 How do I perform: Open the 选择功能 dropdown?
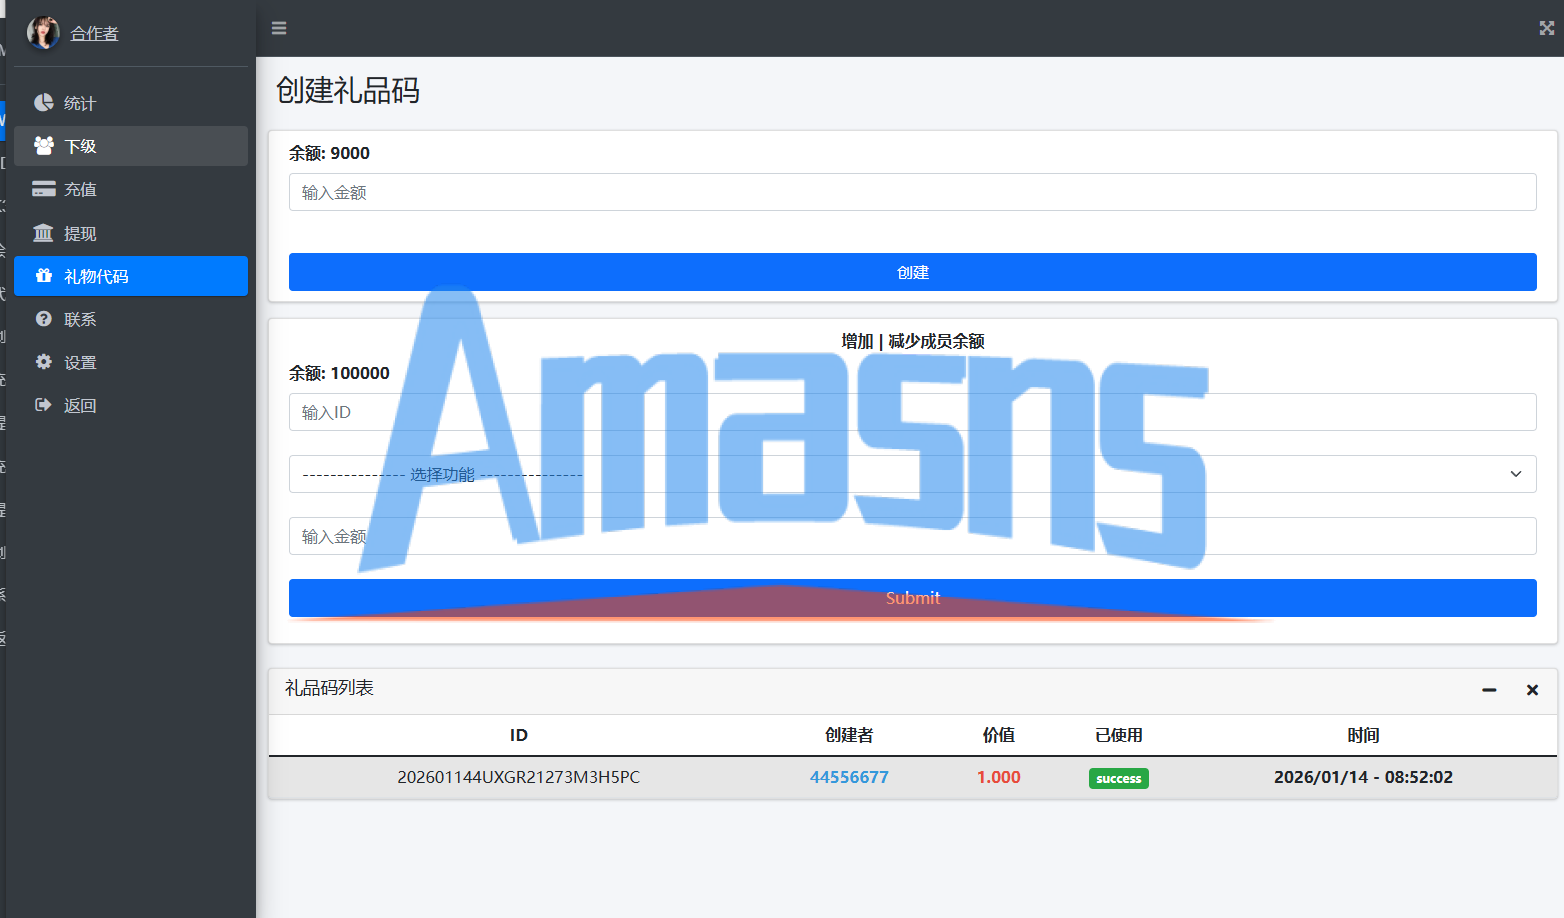(x=912, y=474)
